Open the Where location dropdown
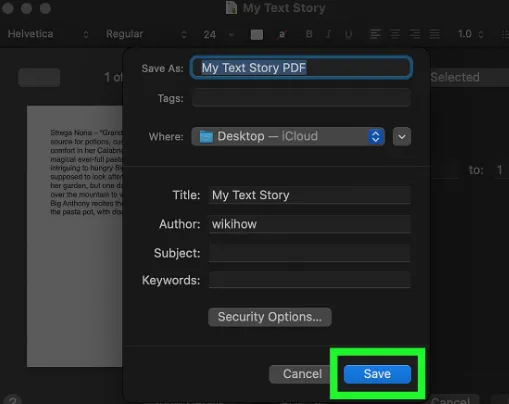The height and width of the screenshot is (404, 509). (288, 136)
